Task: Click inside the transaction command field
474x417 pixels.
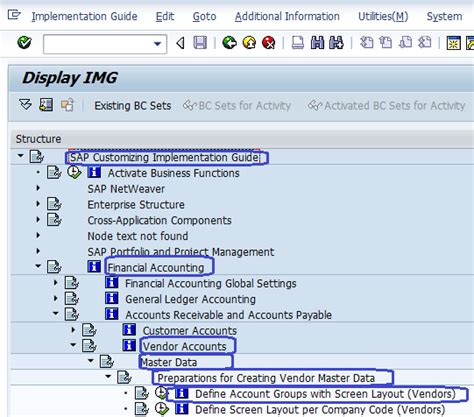Action: pyautogui.click(x=98, y=44)
